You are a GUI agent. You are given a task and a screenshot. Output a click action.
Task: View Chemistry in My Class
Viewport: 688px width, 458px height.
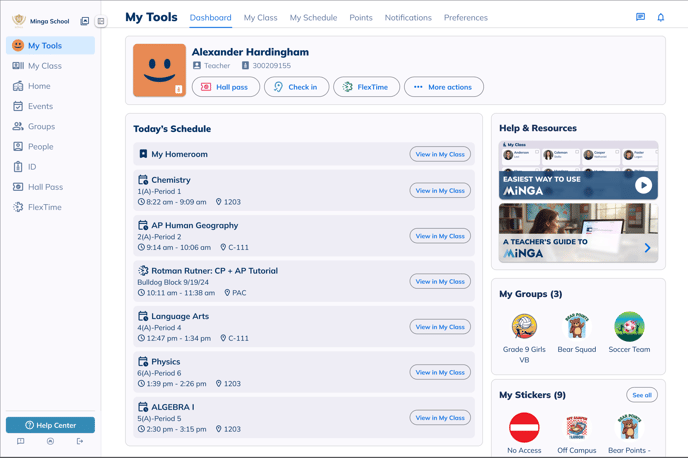click(x=439, y=190)
